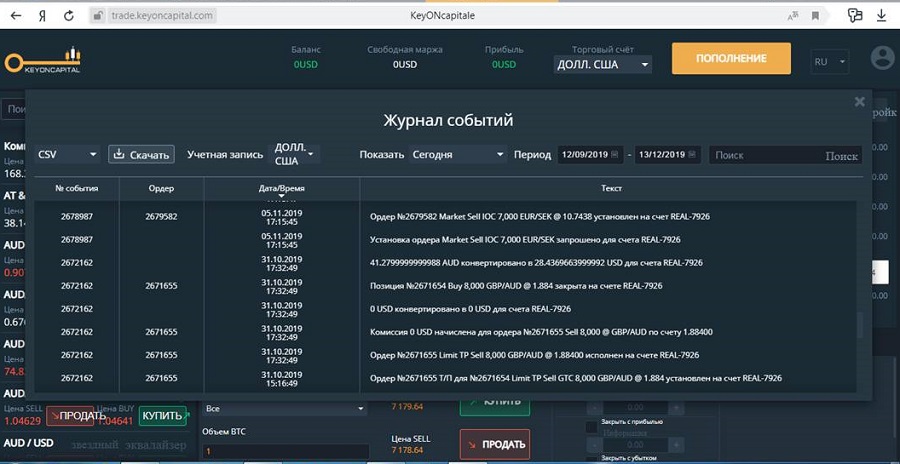The height and width of the screenshot is (464, 900).
Task: Click the Объем BTC volume input field
Action: coord(285,452)
